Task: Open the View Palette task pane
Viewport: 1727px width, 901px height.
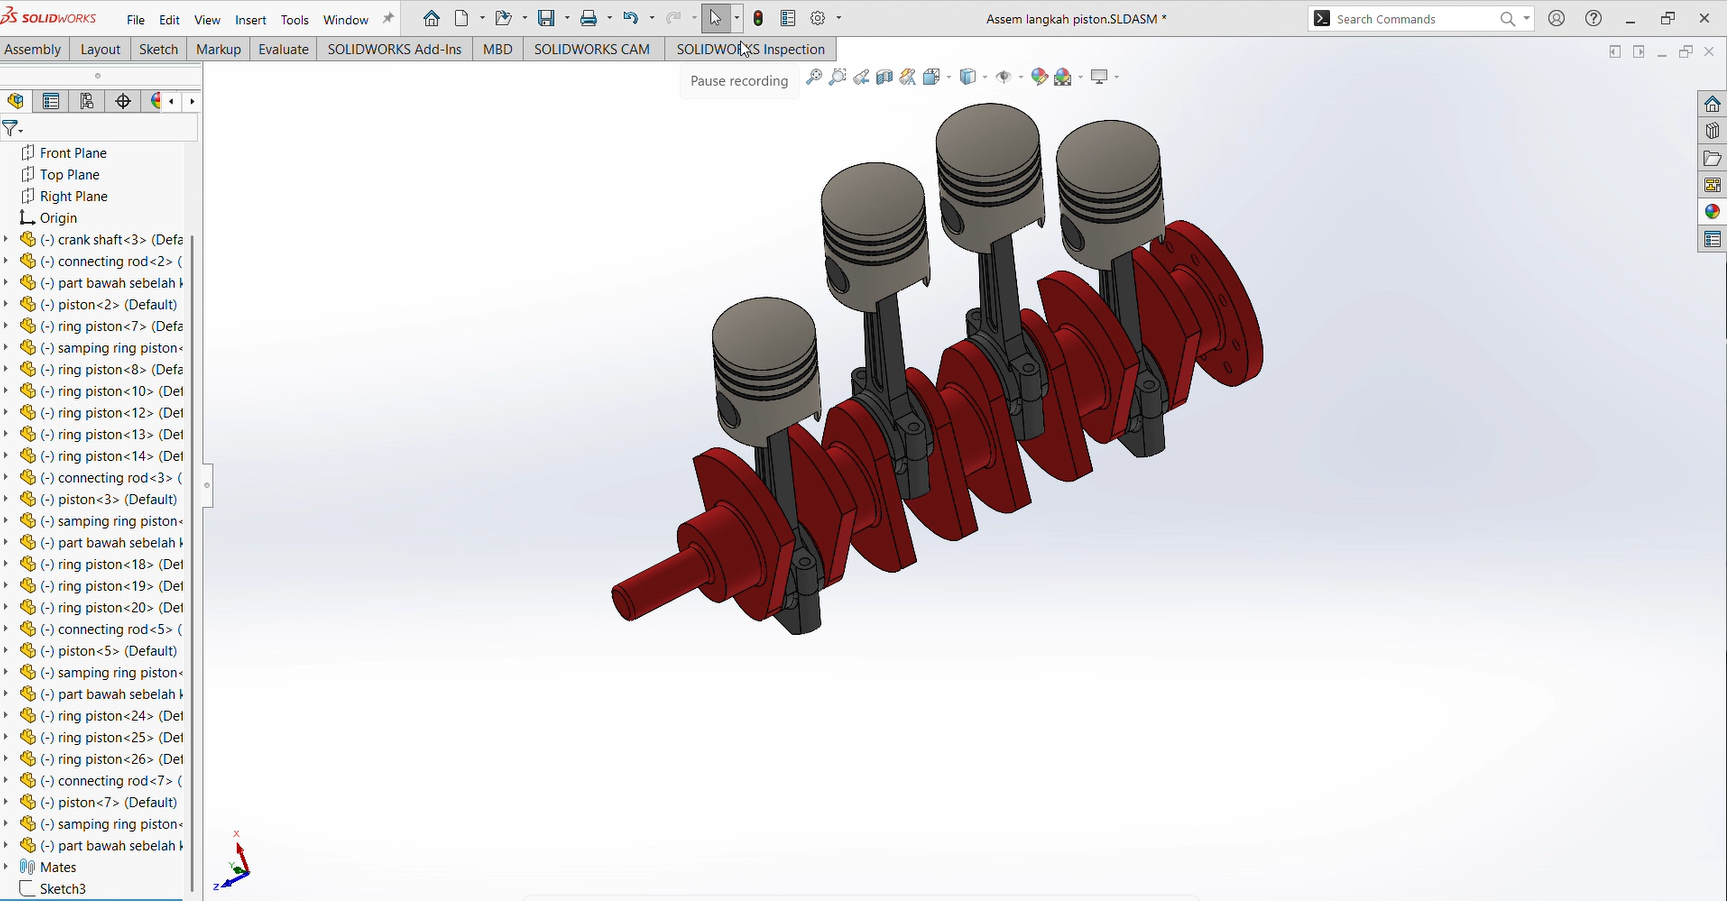Action: tap(1713, 185)
